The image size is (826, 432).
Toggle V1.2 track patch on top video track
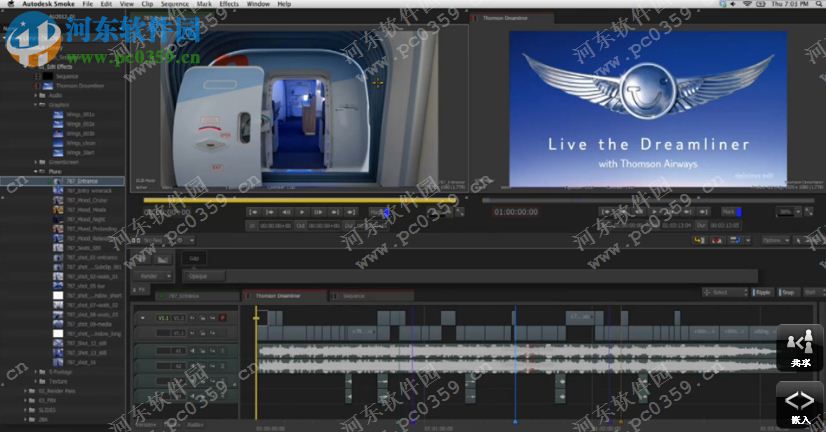[179, 318]
